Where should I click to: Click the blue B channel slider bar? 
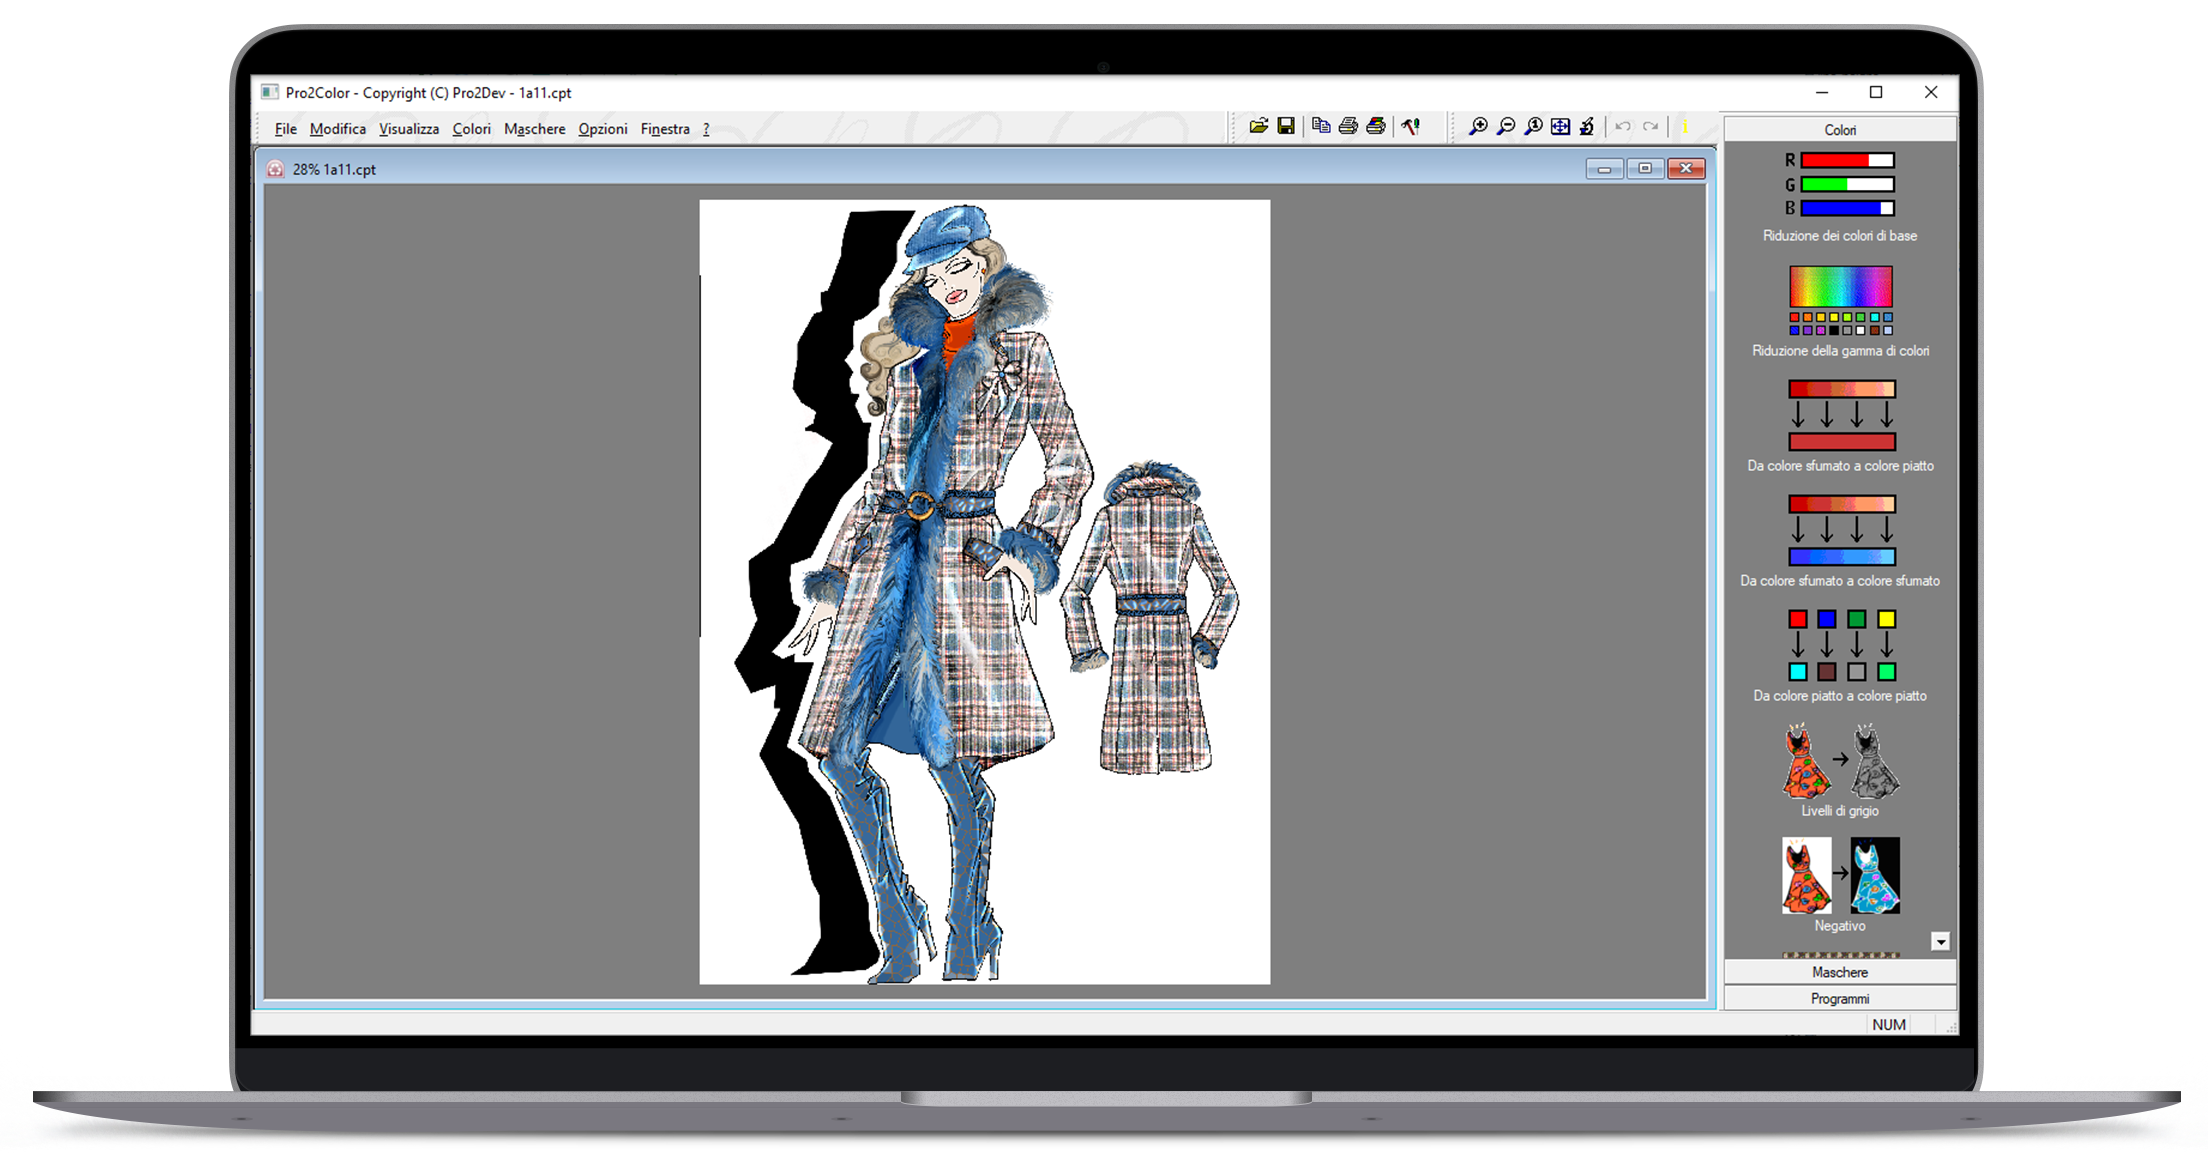point(1847,208)
